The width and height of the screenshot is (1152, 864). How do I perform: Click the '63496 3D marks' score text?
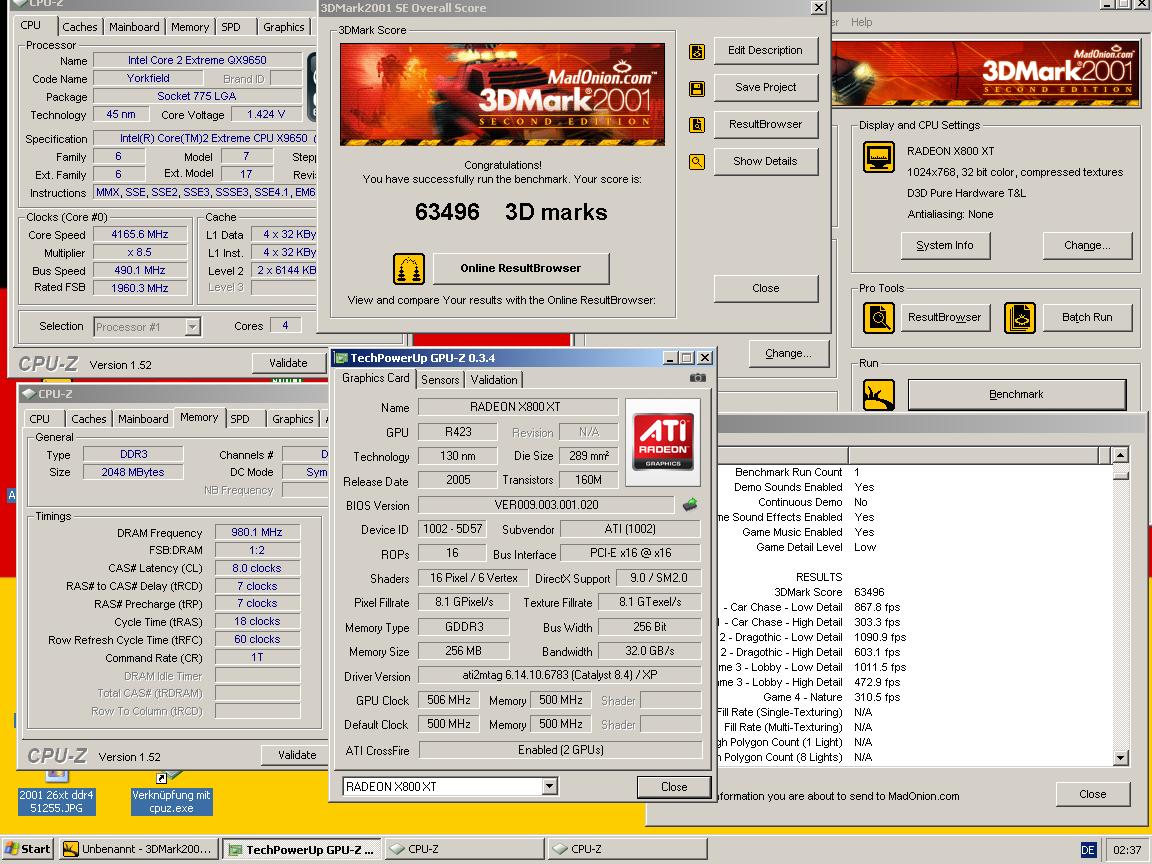coord(511,212)
